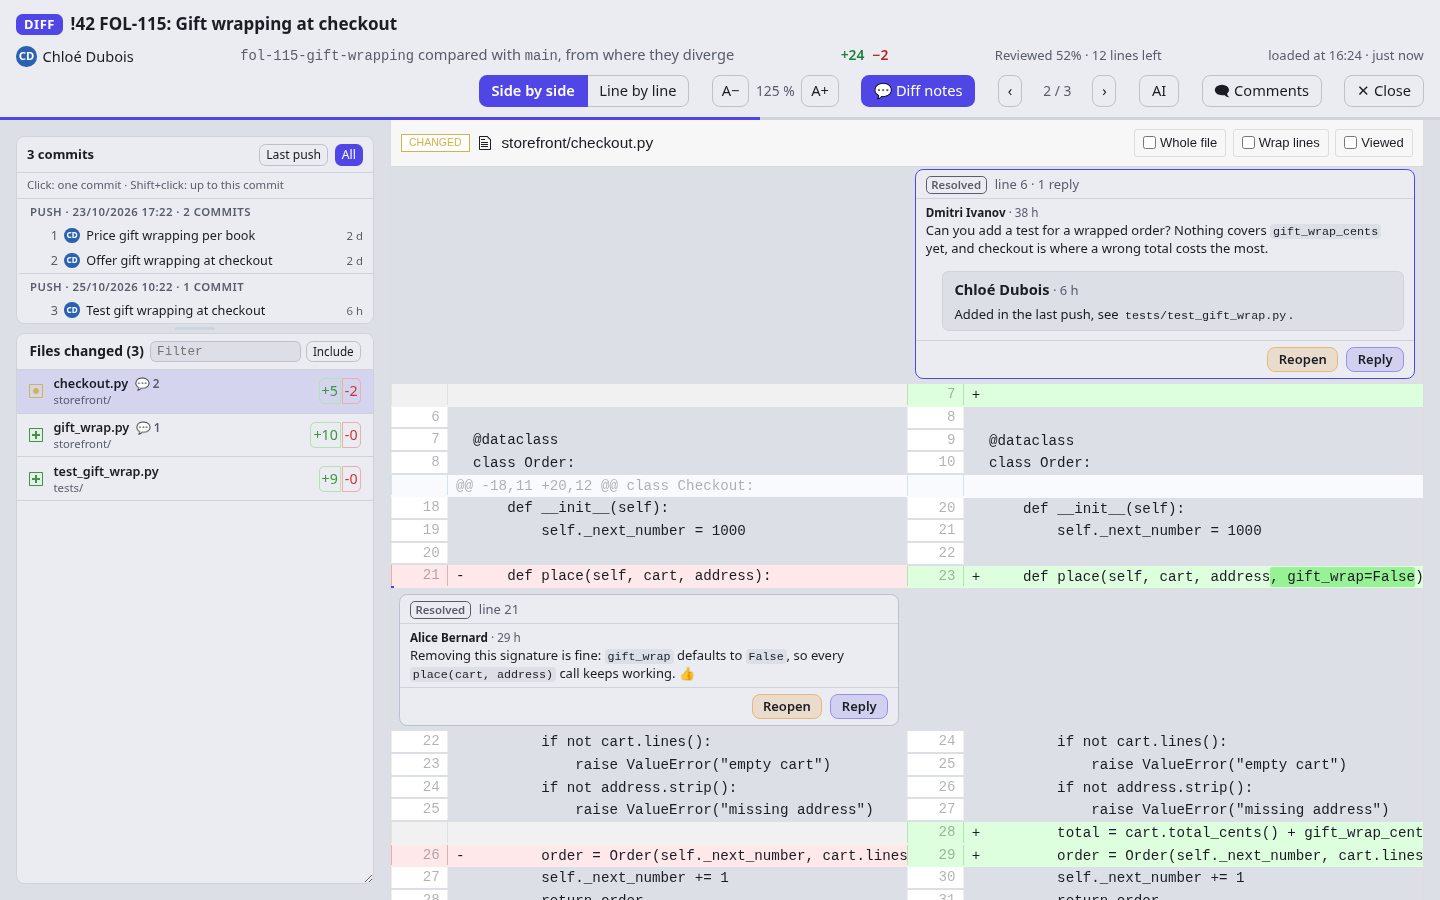The image size is (1440, 900).
Task: Go to the previous file with left chevron
Action: tap(1010, 91)
